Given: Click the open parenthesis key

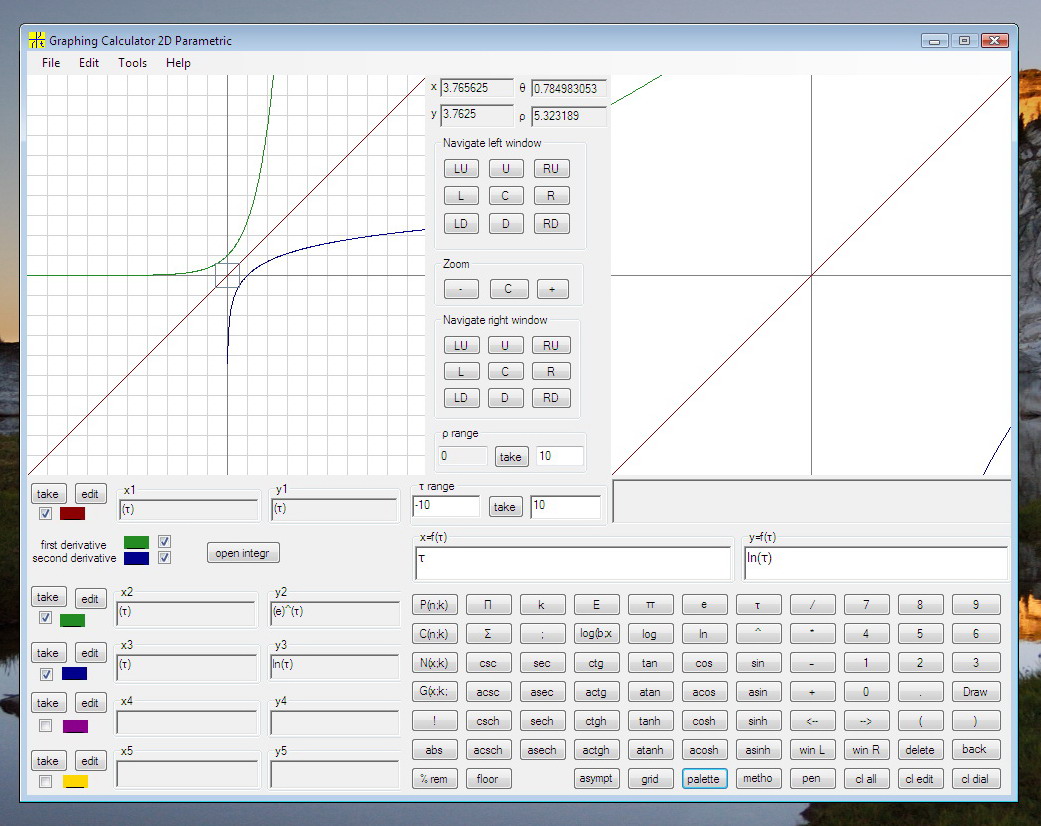Looking at the screenshot, I should (x=920, y=721).
